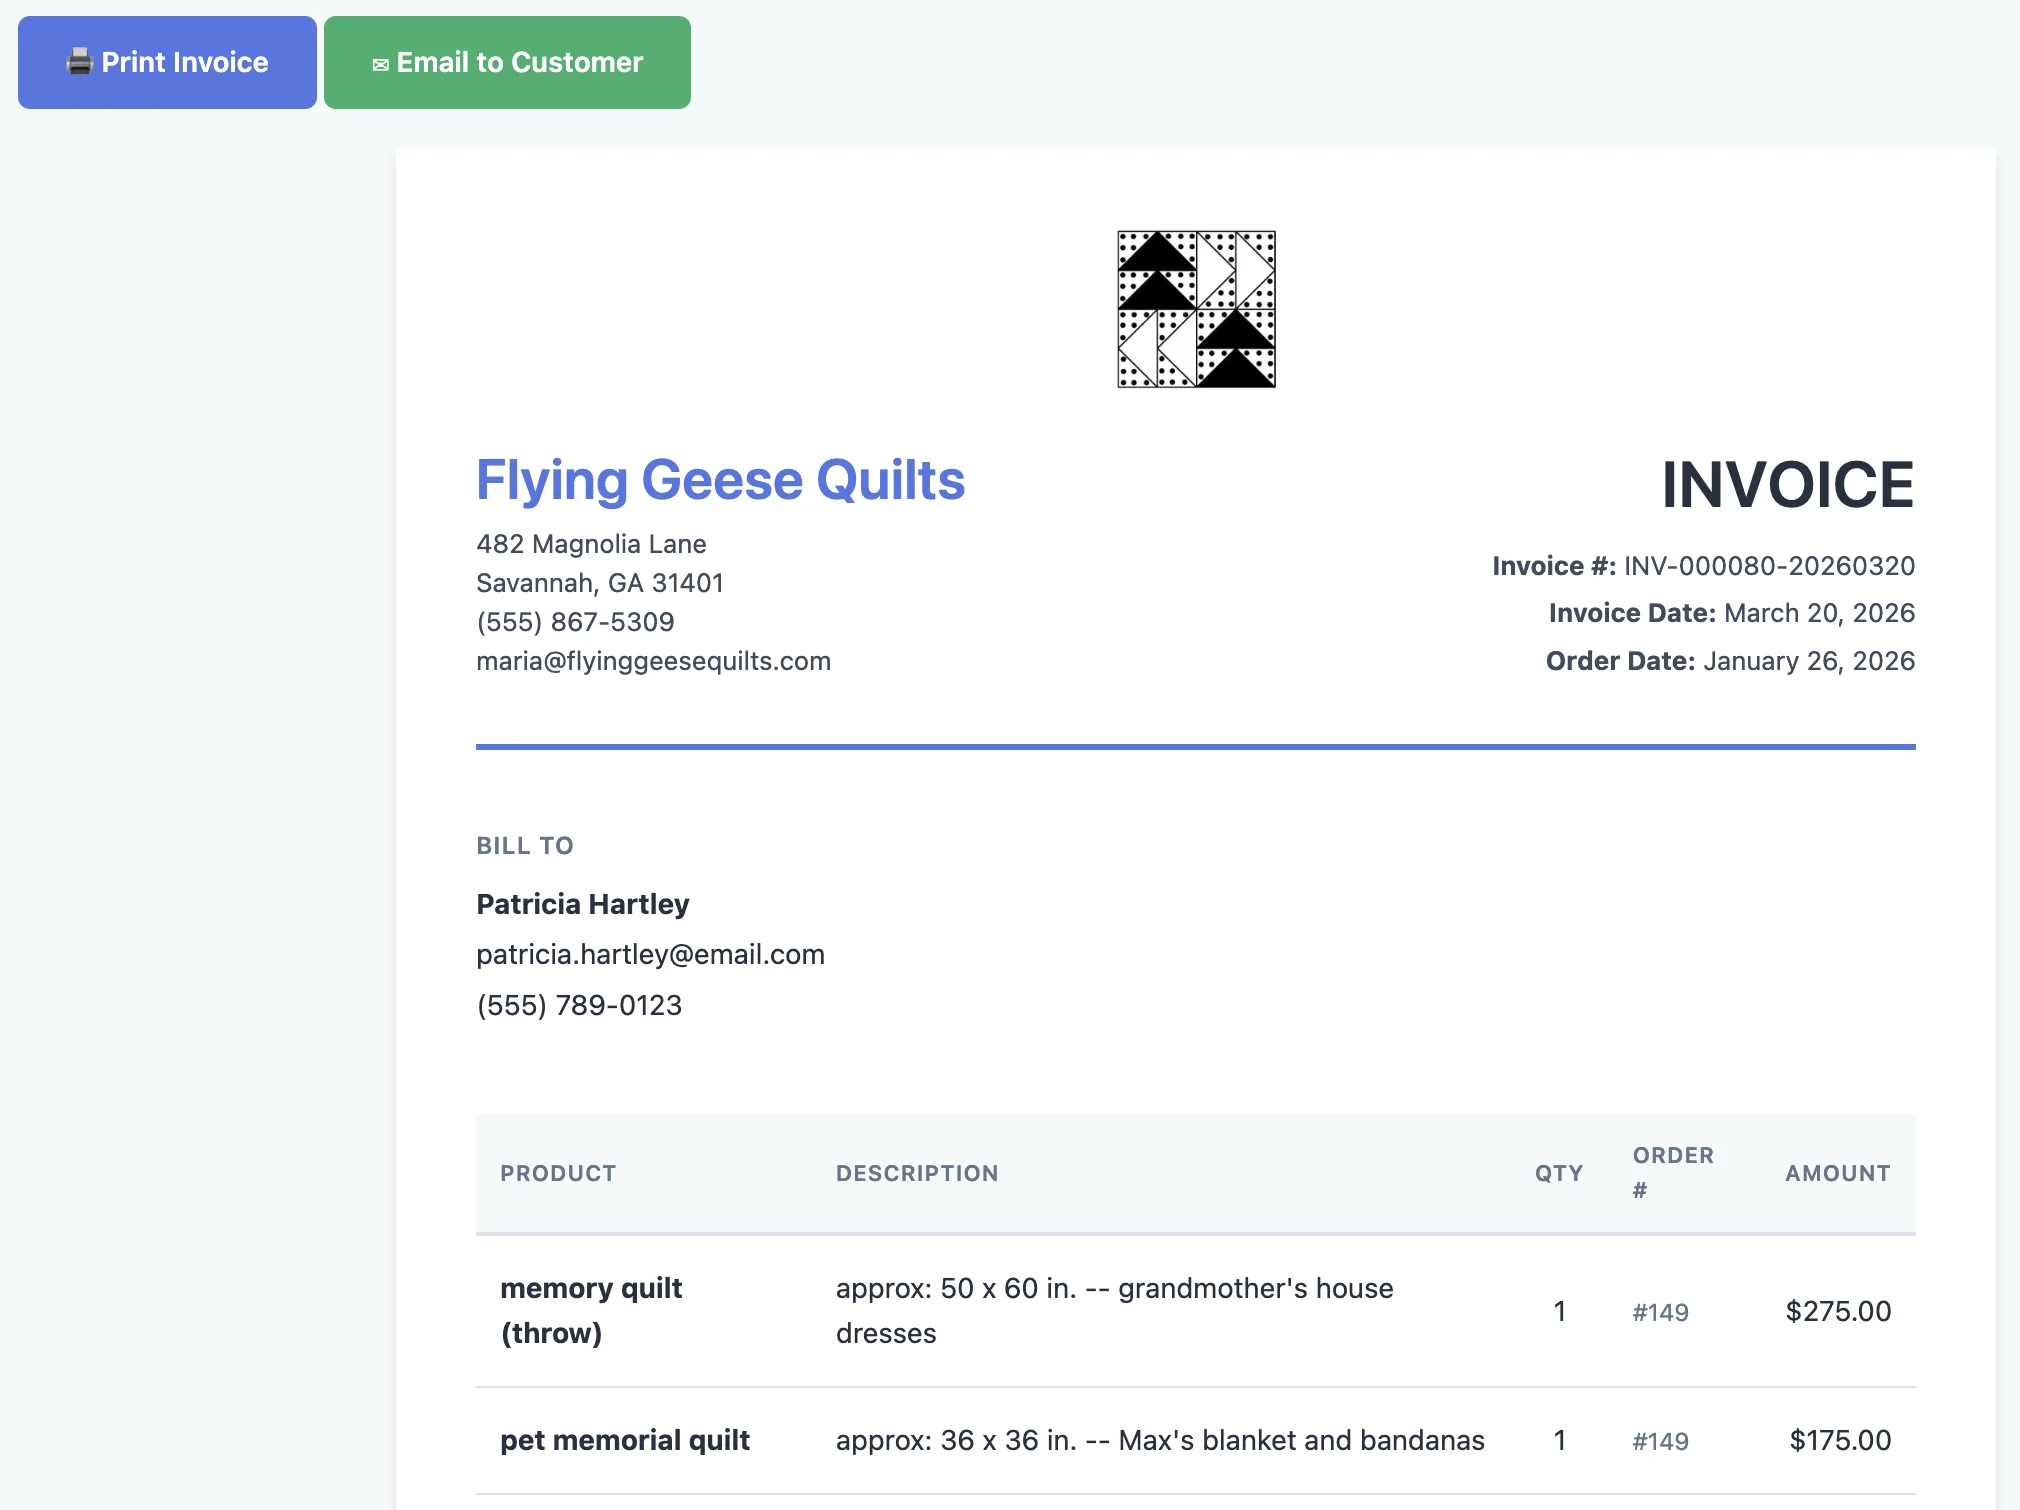Click the QTY column header
The height and width of the screenshot is (1510, 2020).
tap(1558, 1173)
